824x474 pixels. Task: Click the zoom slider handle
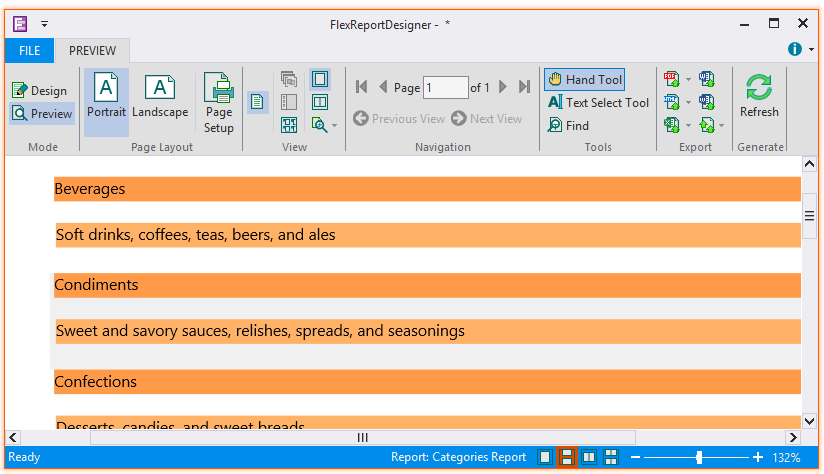click(698, 457)
